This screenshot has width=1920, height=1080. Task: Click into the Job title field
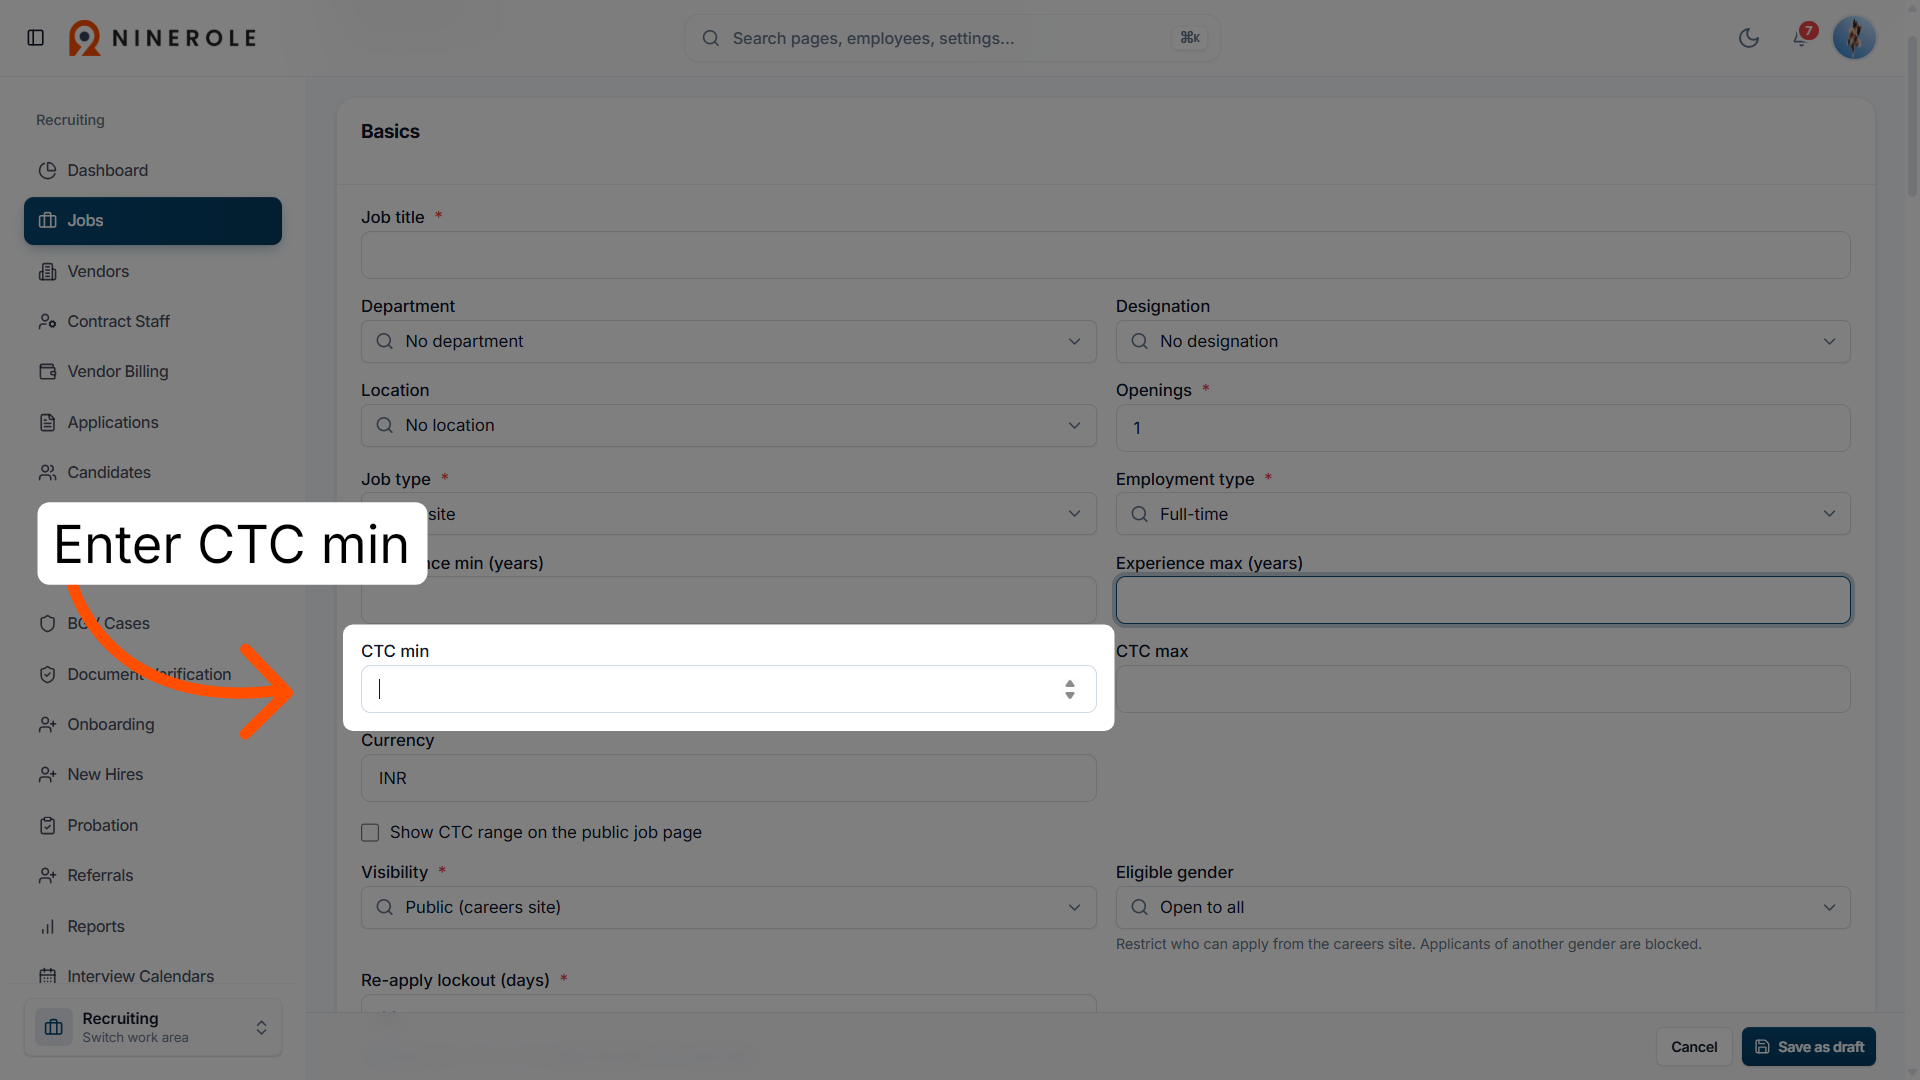point(1105,255)
